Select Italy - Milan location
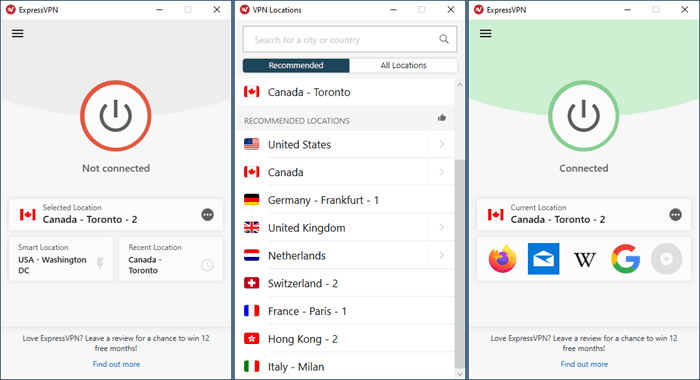Screen dimensions: 700x380 345,367
